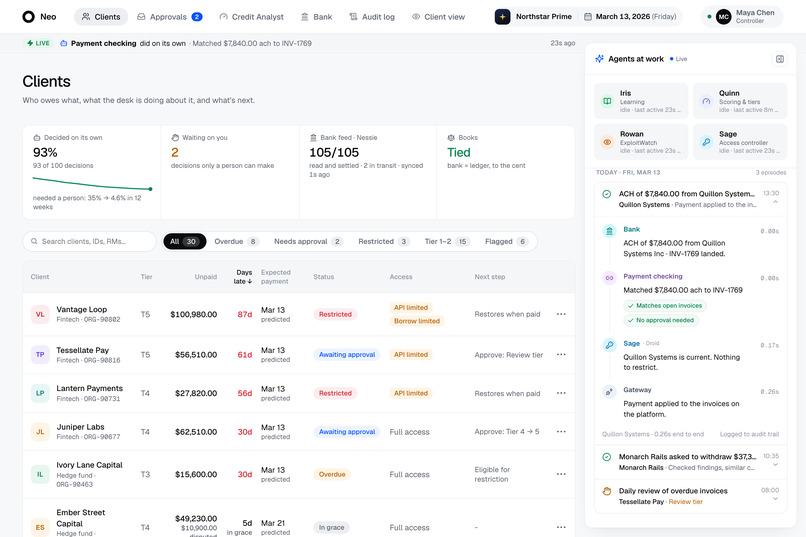Click the Review tier link
This screenshot has height=537, width=806.
(x=686, y=502)
